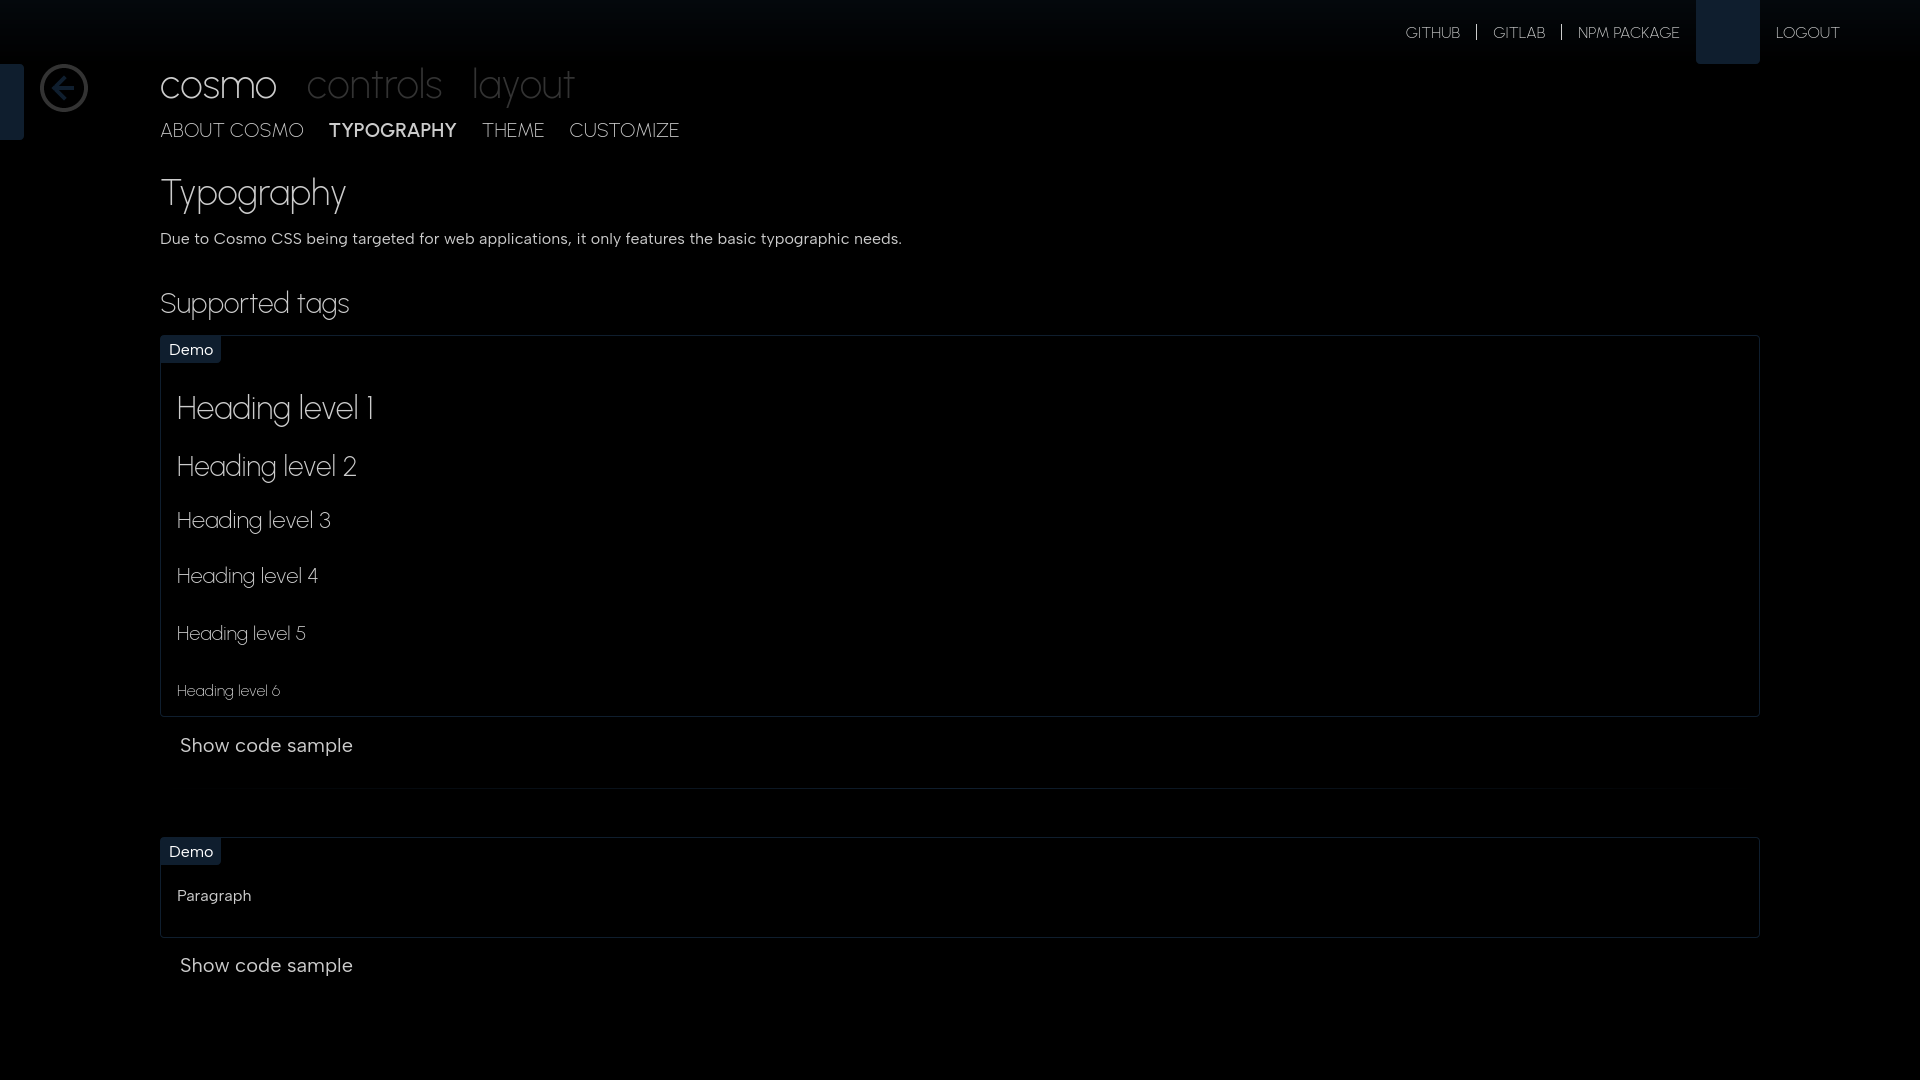
Task: Click the Demo label above Heading level 1
Action: click(190, 349)
